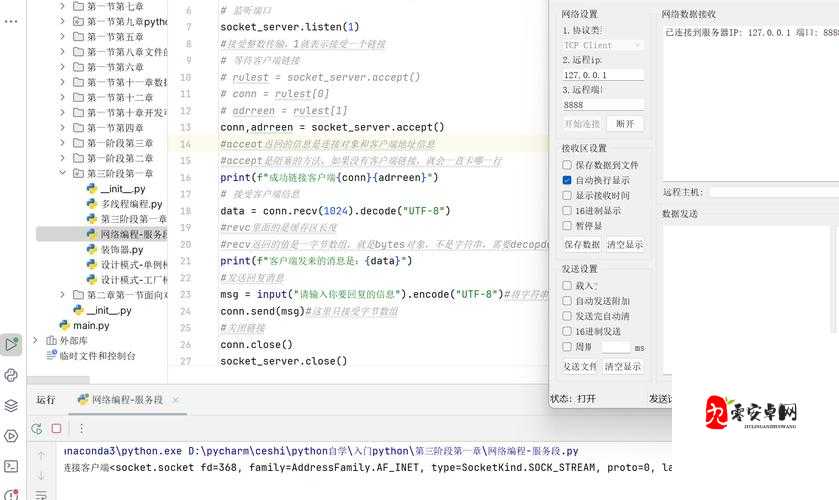Open the vertical dots more menu in run toolbar

(81, 428)
